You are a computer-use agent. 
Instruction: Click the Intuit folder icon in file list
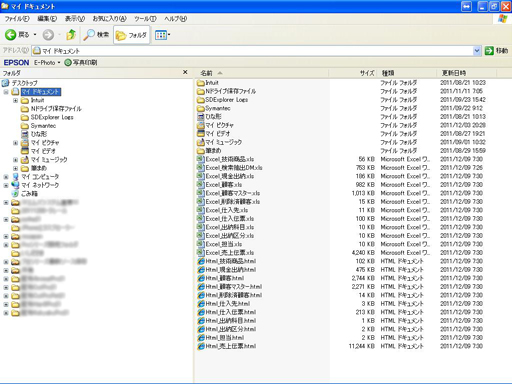tap(200, 83)
